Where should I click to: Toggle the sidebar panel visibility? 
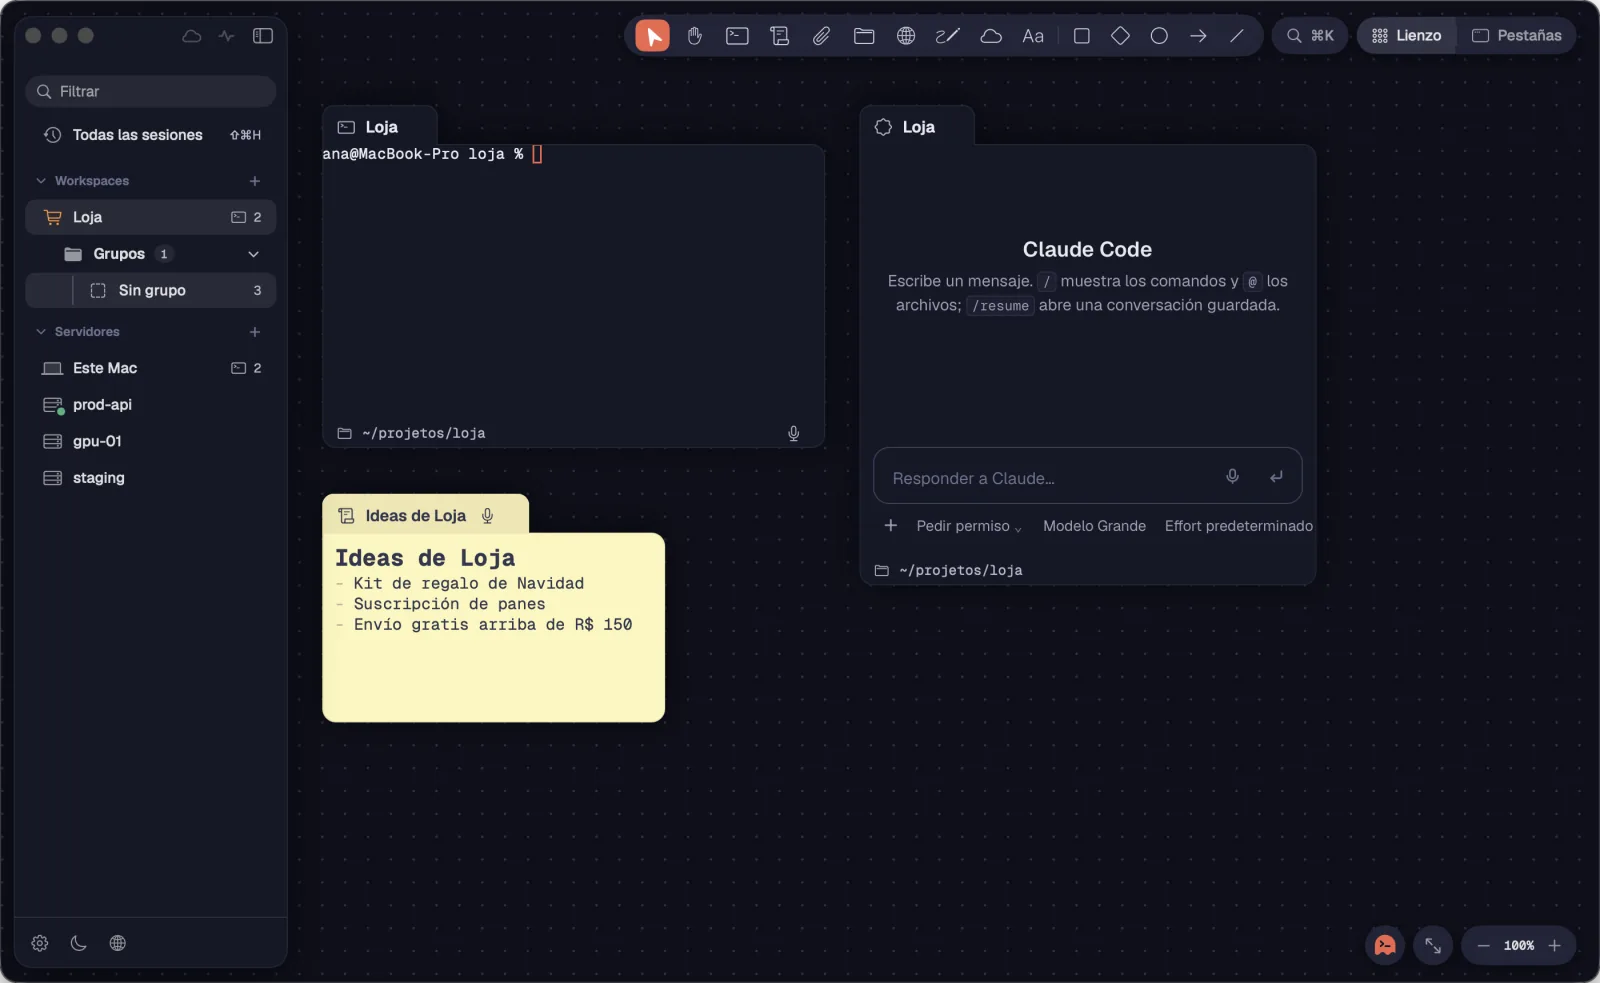263,36
